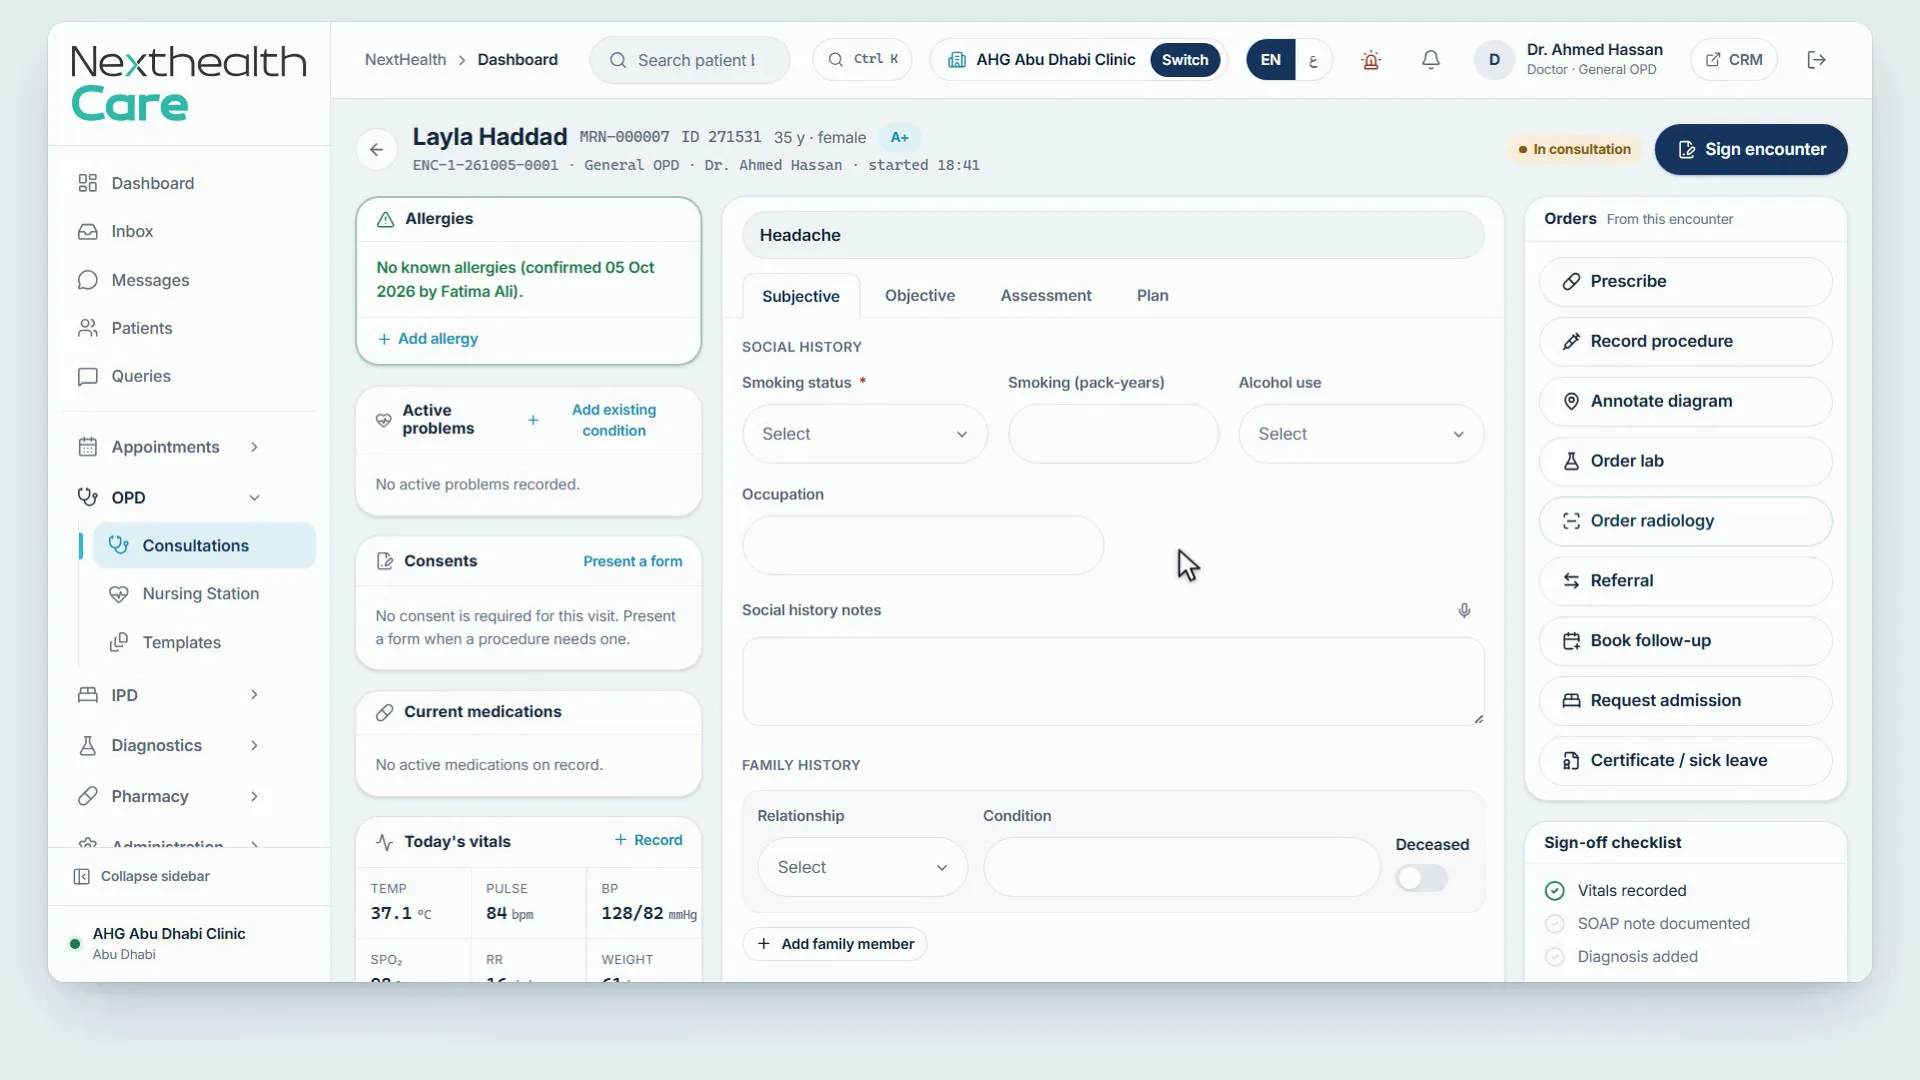Viewport: 1920px width, 1080px height.
Task: Switch to the Objective tab
Action: pos(920,296)
